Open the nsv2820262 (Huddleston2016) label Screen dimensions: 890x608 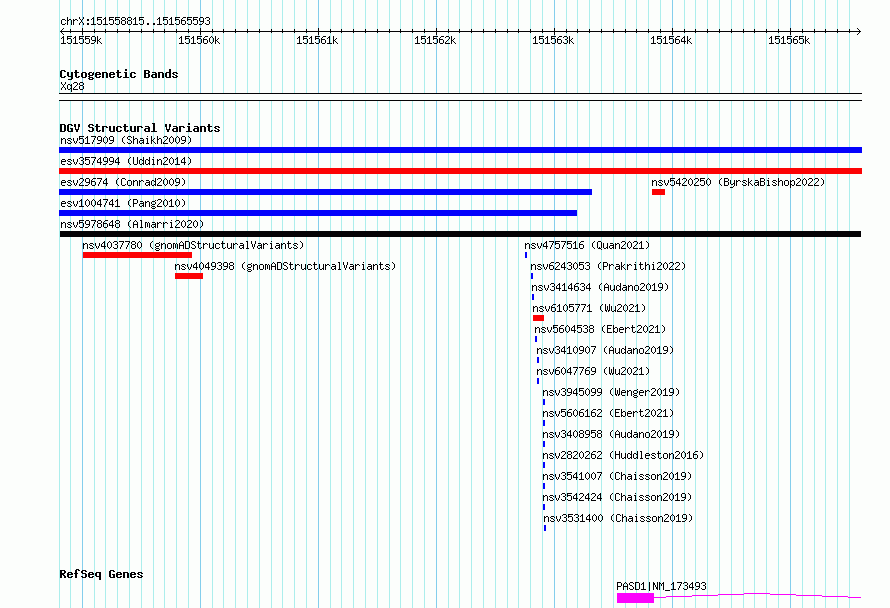click(x=623, y=455)
